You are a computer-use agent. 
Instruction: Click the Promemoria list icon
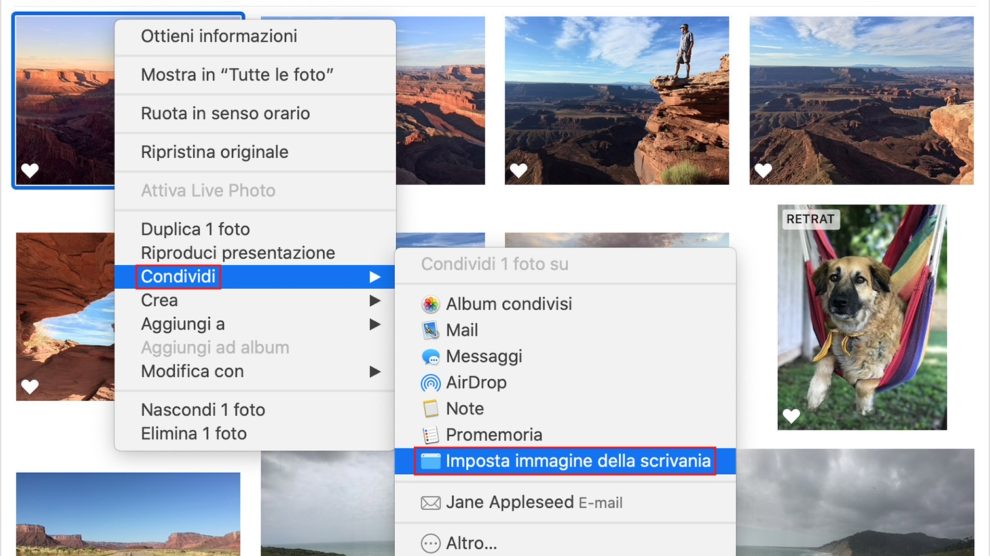click(431, 435)
